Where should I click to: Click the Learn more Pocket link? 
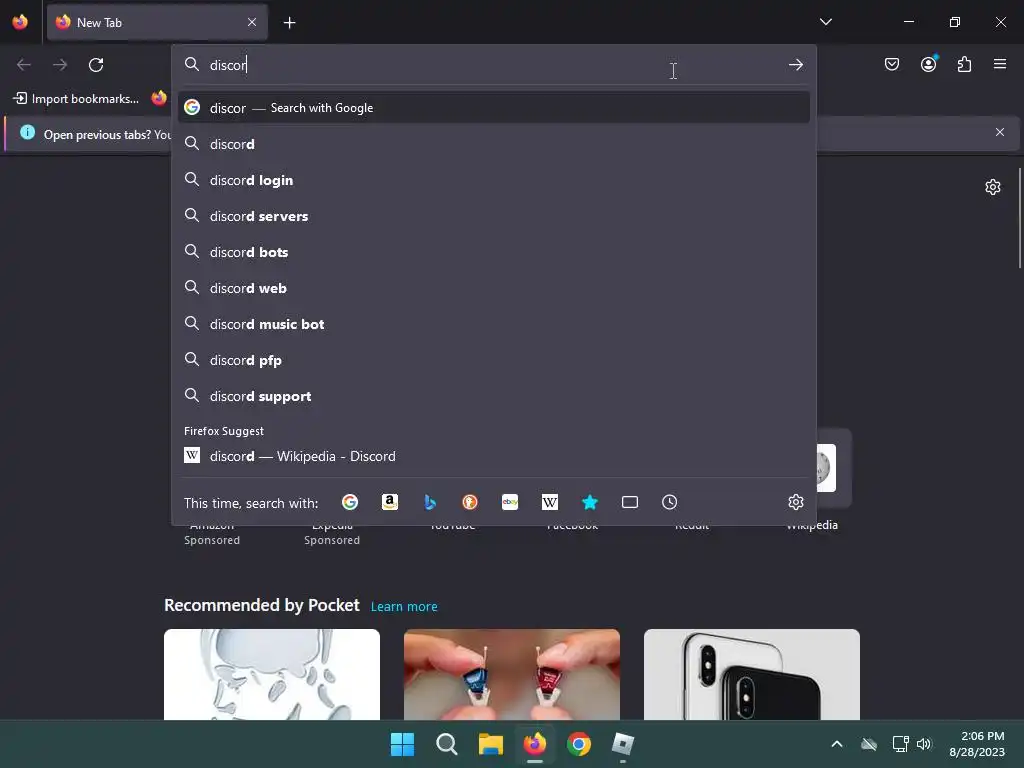click(404, 607)
